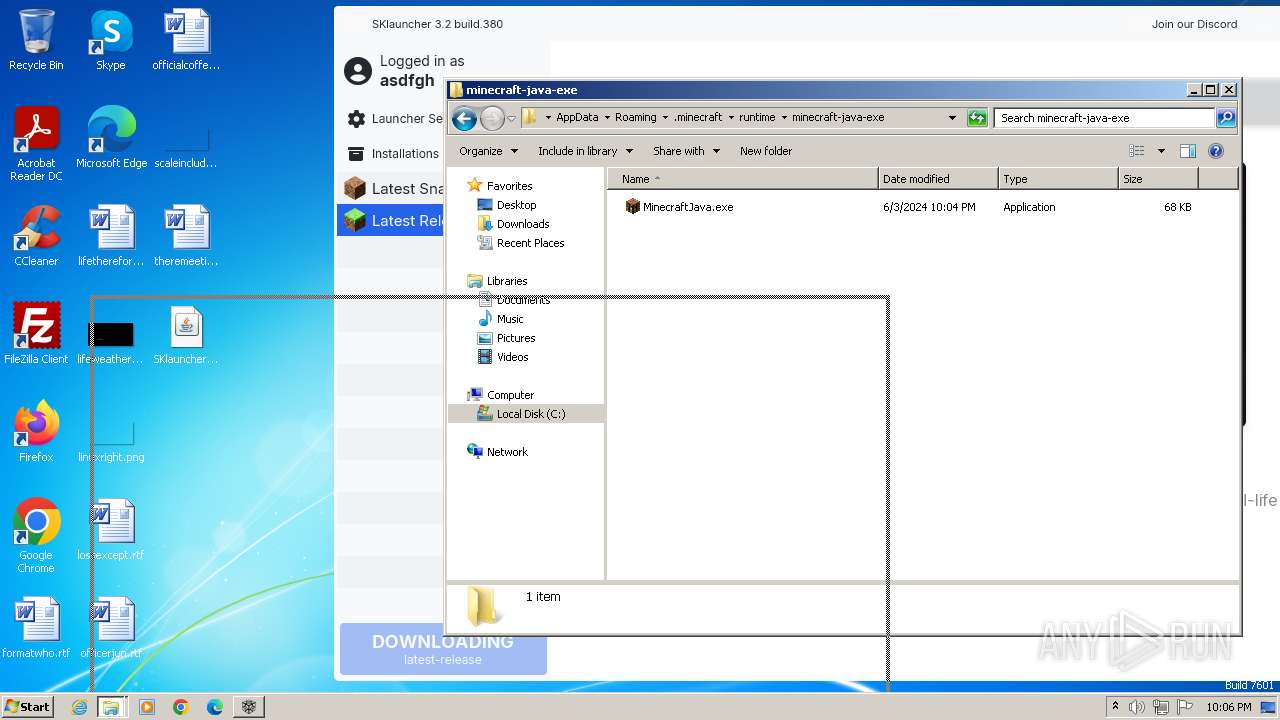Screen dimensions: 1280x720
Task: Select Latest Snapshot profile in SKlauncher
Action: (x=392, y=188)
